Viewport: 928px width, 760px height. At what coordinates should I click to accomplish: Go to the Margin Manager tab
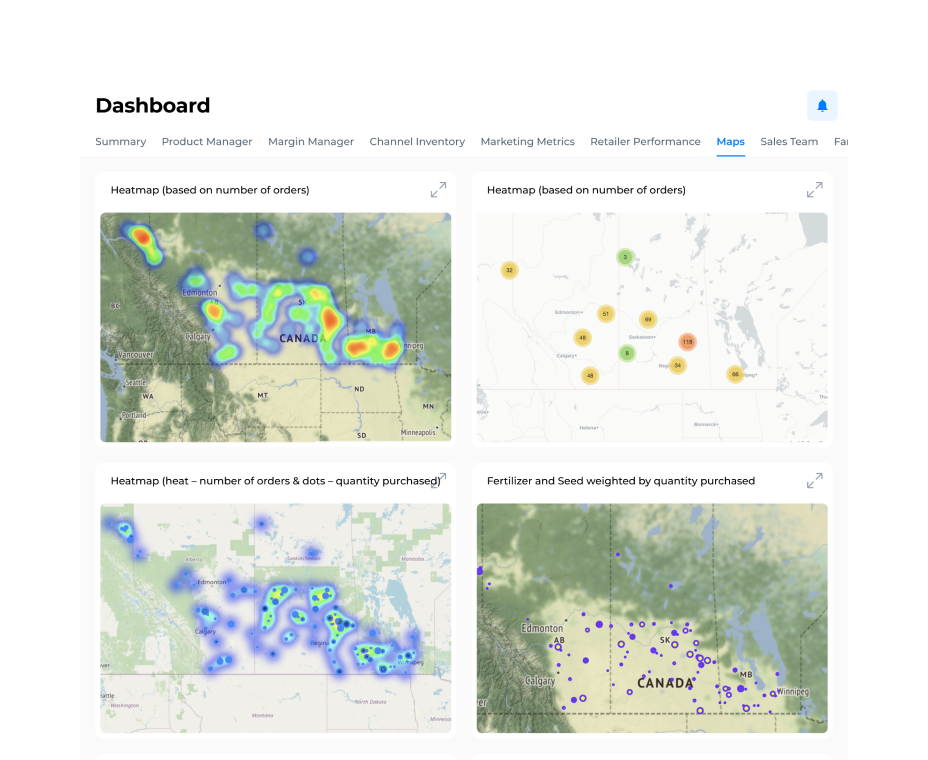pos(311,141)
